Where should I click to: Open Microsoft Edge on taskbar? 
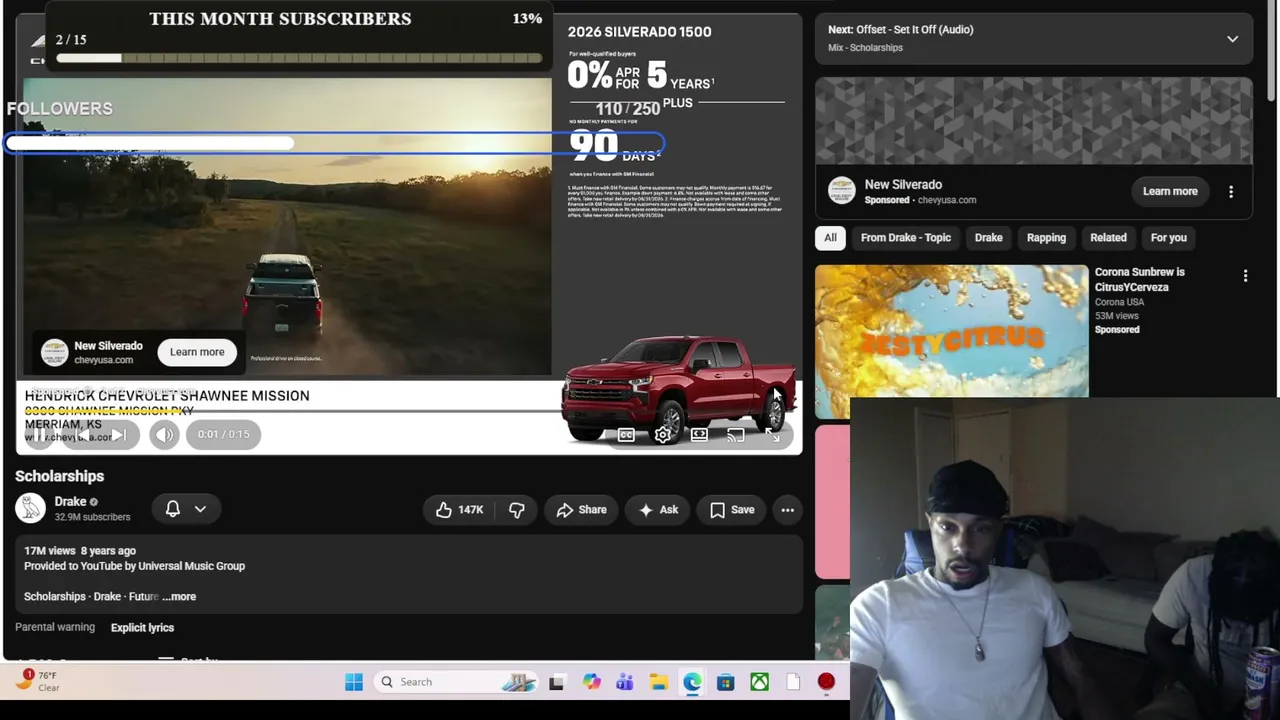pos(692,682)
